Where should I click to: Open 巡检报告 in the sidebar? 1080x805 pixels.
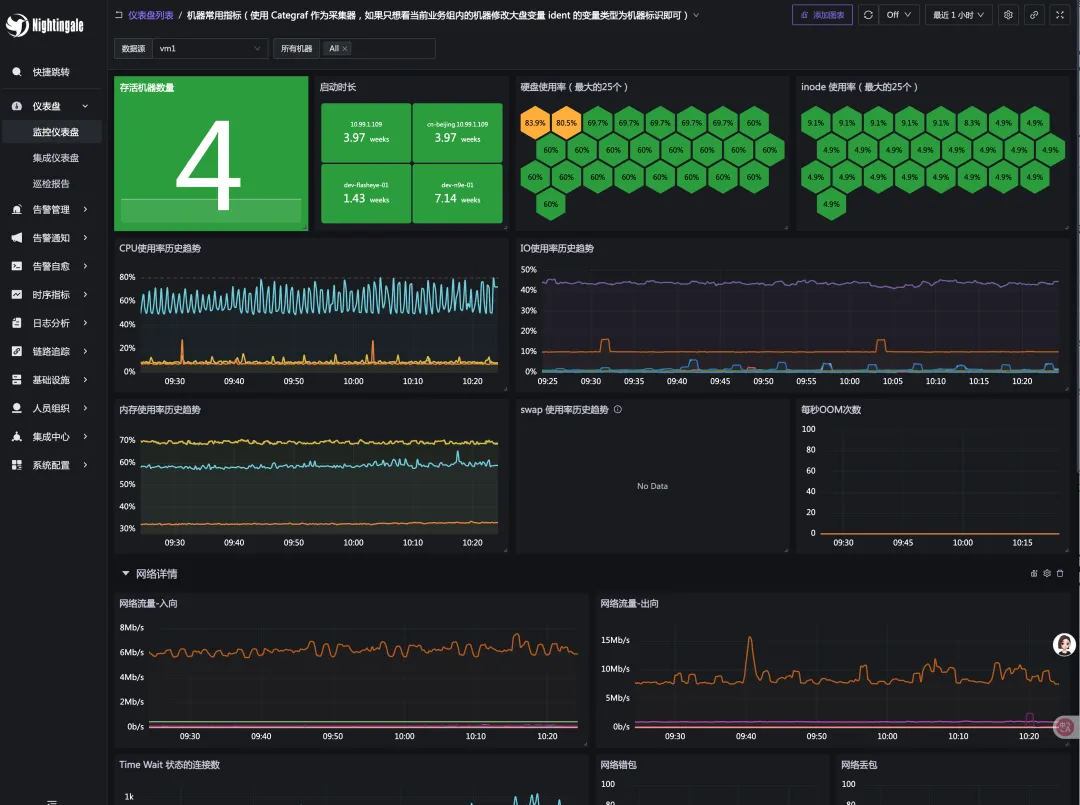(x=51, y=184)
